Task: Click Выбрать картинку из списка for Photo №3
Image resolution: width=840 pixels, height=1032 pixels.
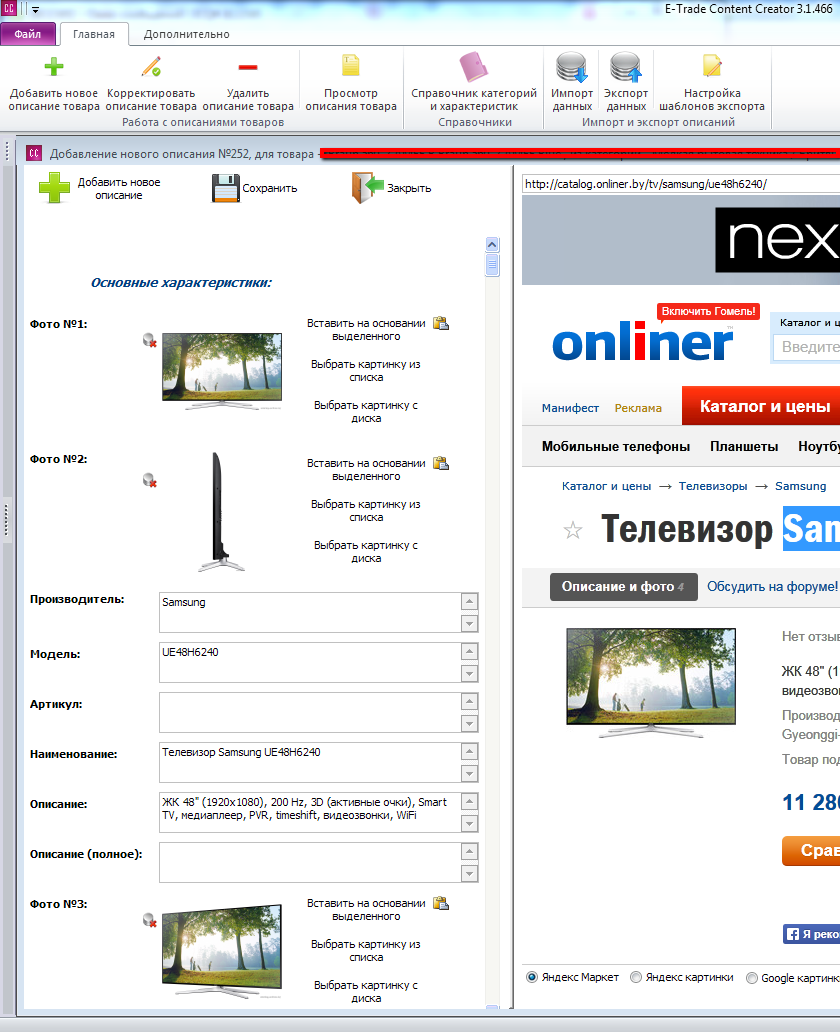Action: tap(365, 950)
